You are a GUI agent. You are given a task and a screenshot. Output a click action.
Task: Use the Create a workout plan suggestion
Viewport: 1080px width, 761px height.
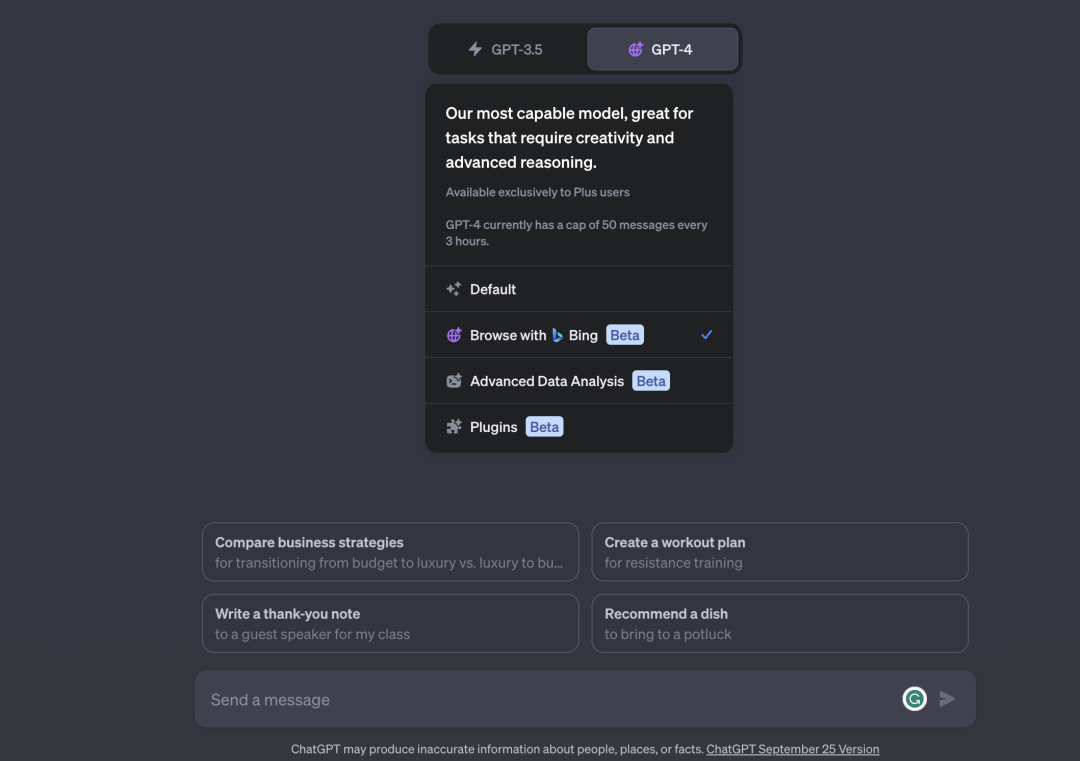click(x=780, y=552)
